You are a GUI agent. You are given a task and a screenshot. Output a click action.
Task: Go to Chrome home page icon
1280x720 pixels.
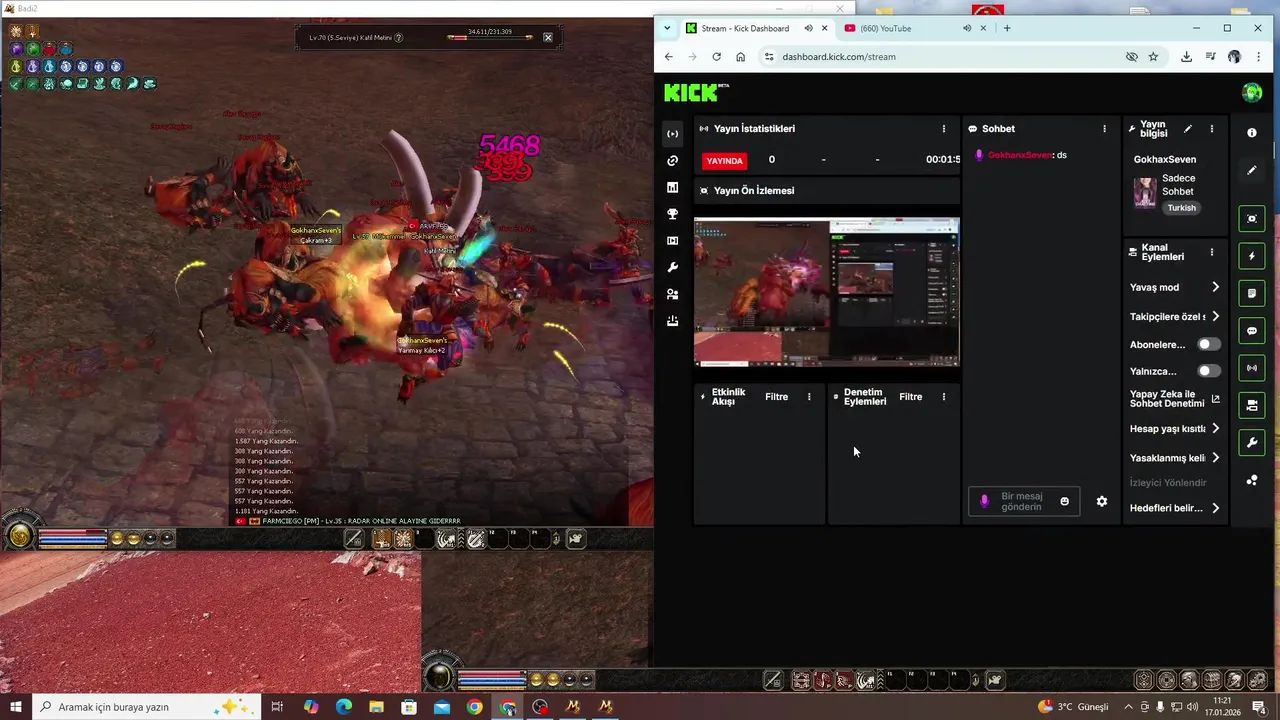click(740, 57)
